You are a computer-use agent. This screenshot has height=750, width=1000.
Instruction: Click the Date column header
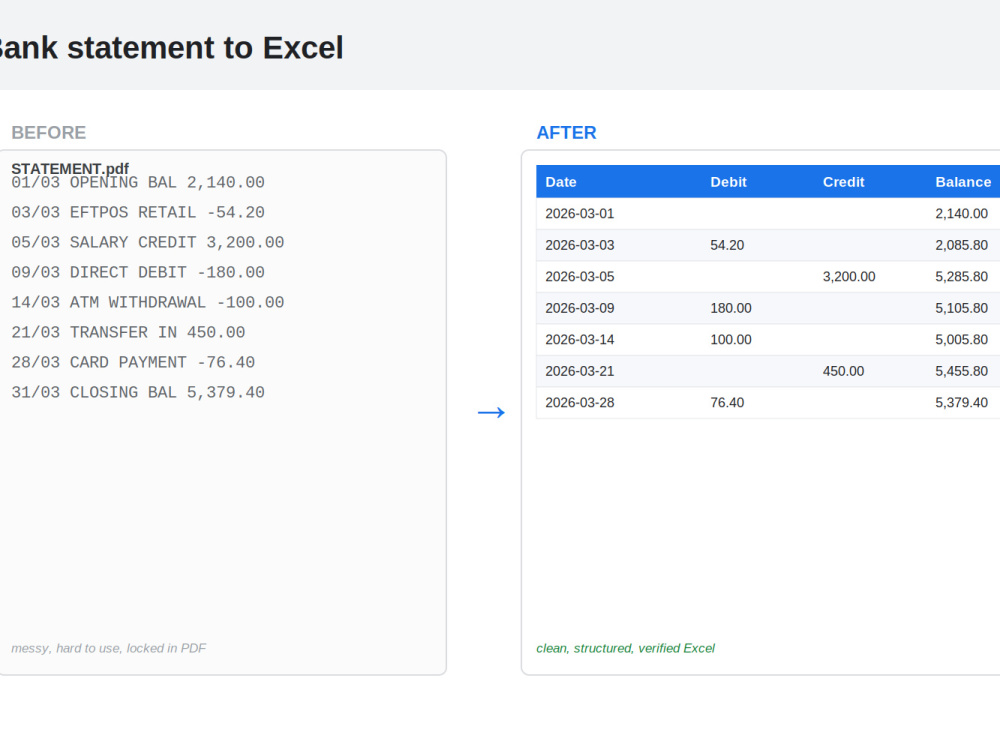(x=619, y=182)
